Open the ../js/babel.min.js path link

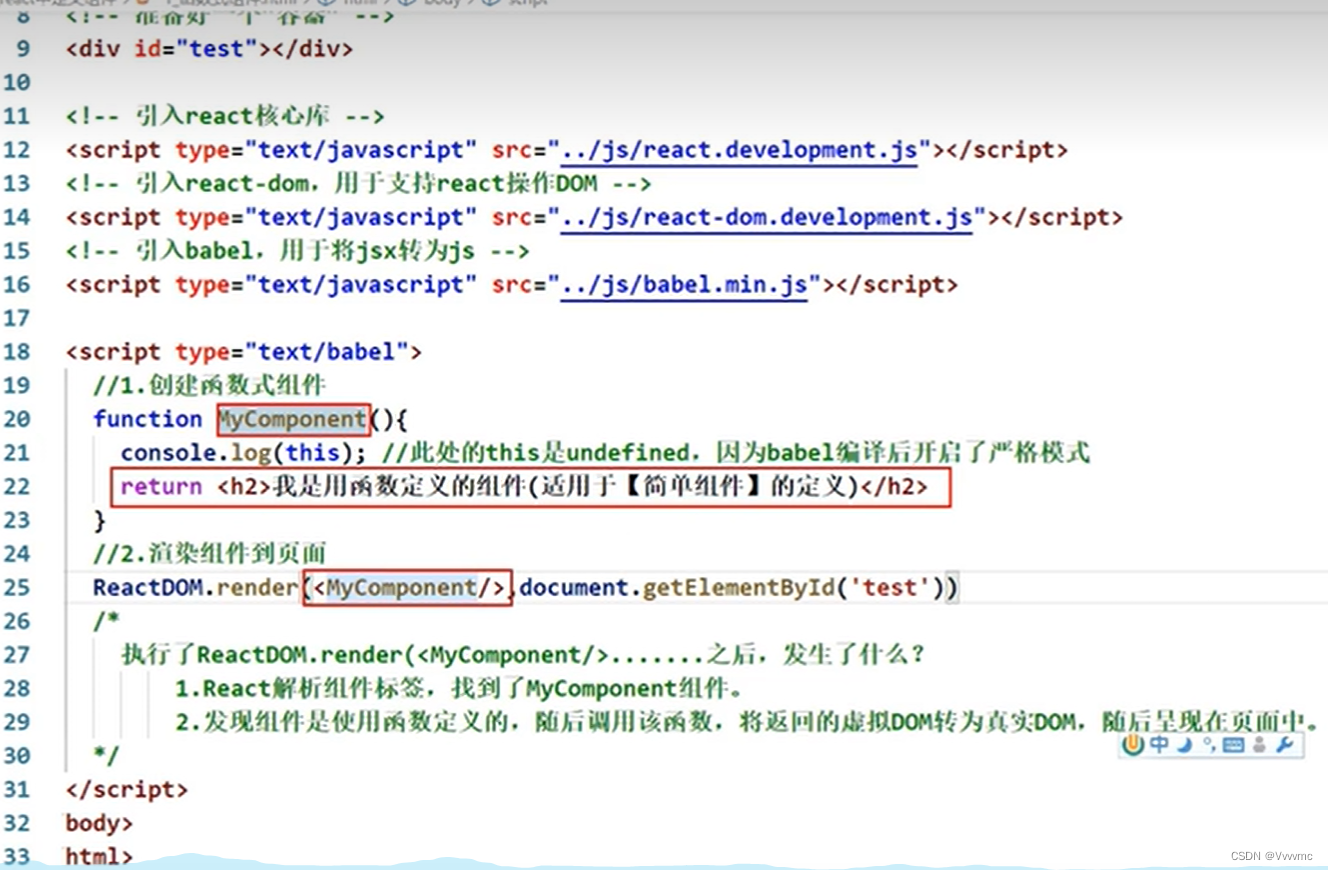pos(684,285)
